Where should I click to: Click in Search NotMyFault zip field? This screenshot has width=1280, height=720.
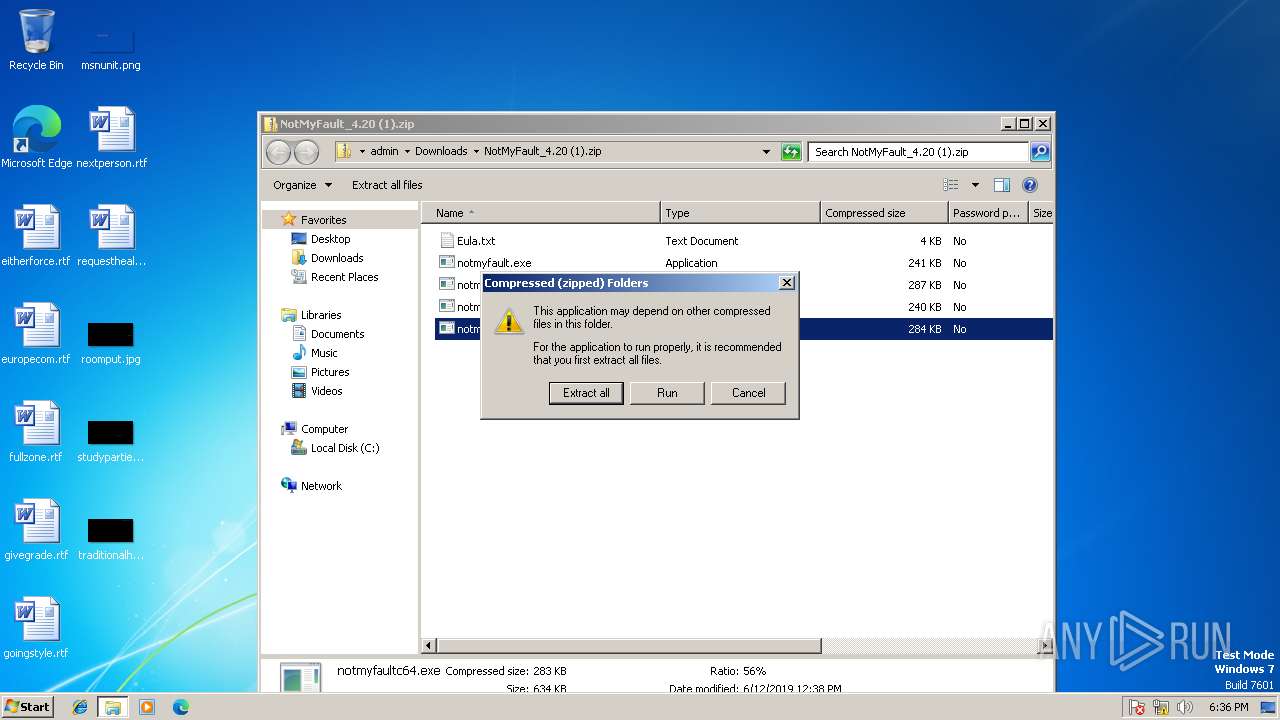[x=918, y=152]
